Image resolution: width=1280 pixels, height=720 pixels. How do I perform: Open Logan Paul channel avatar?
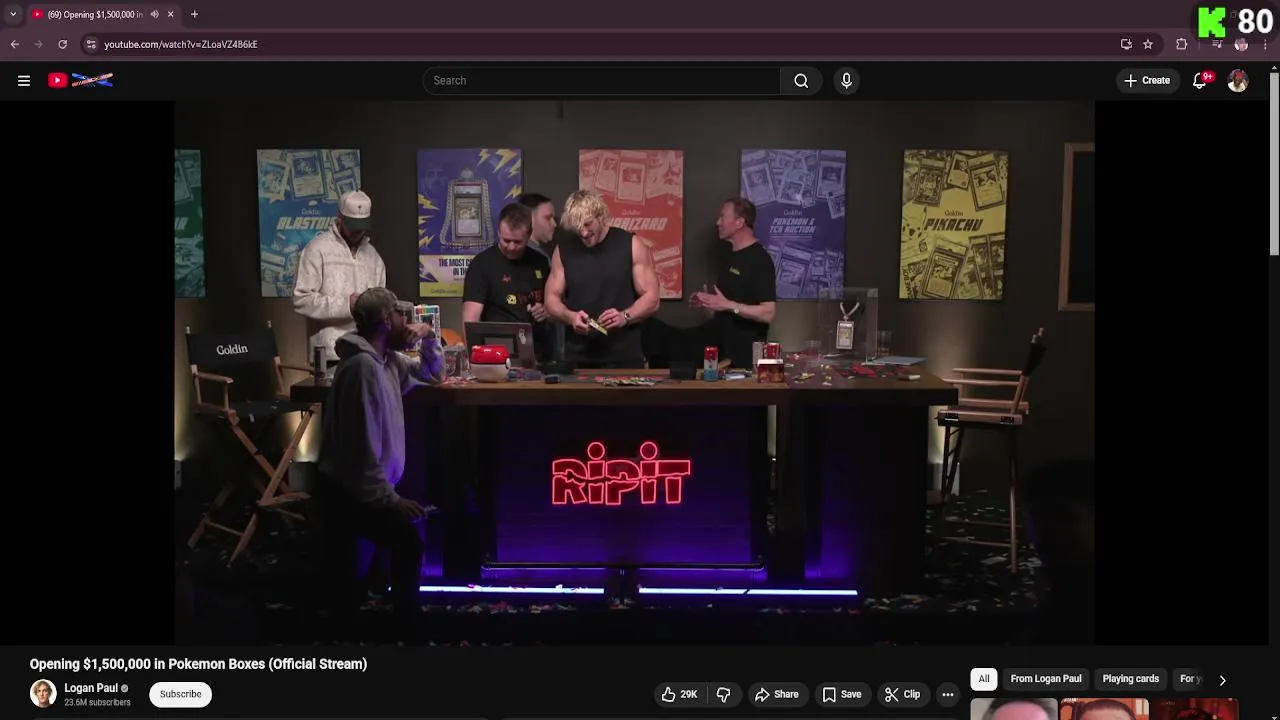43,693
